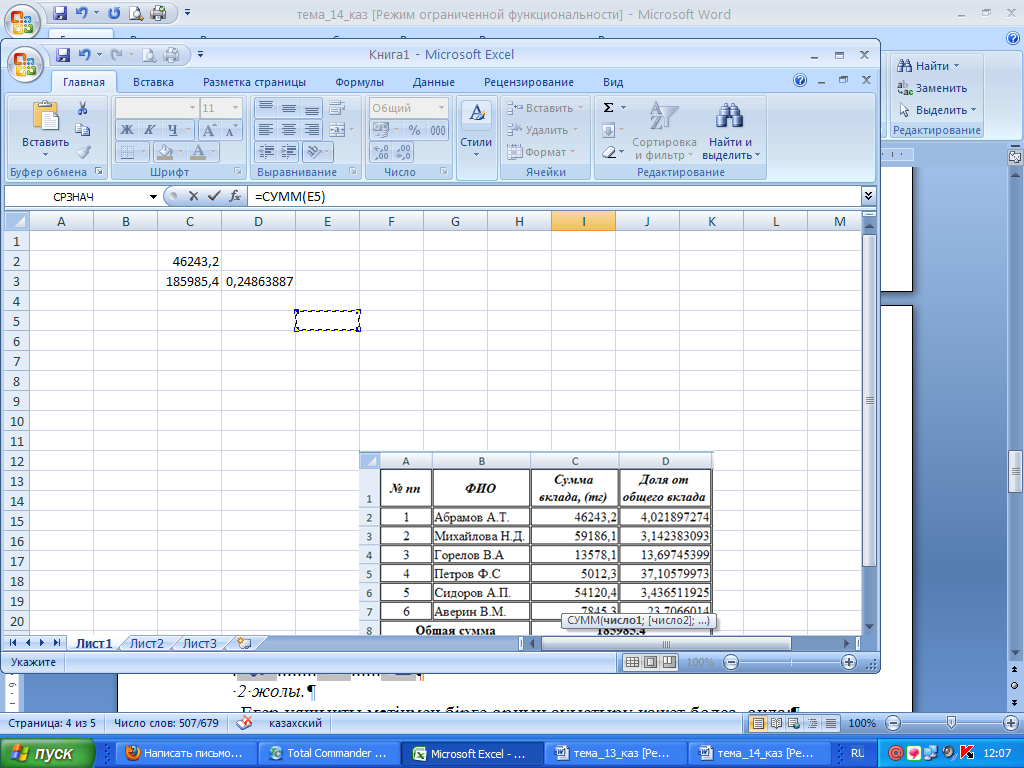Toggle center horizontal alignment

click(x=289, y=130)
